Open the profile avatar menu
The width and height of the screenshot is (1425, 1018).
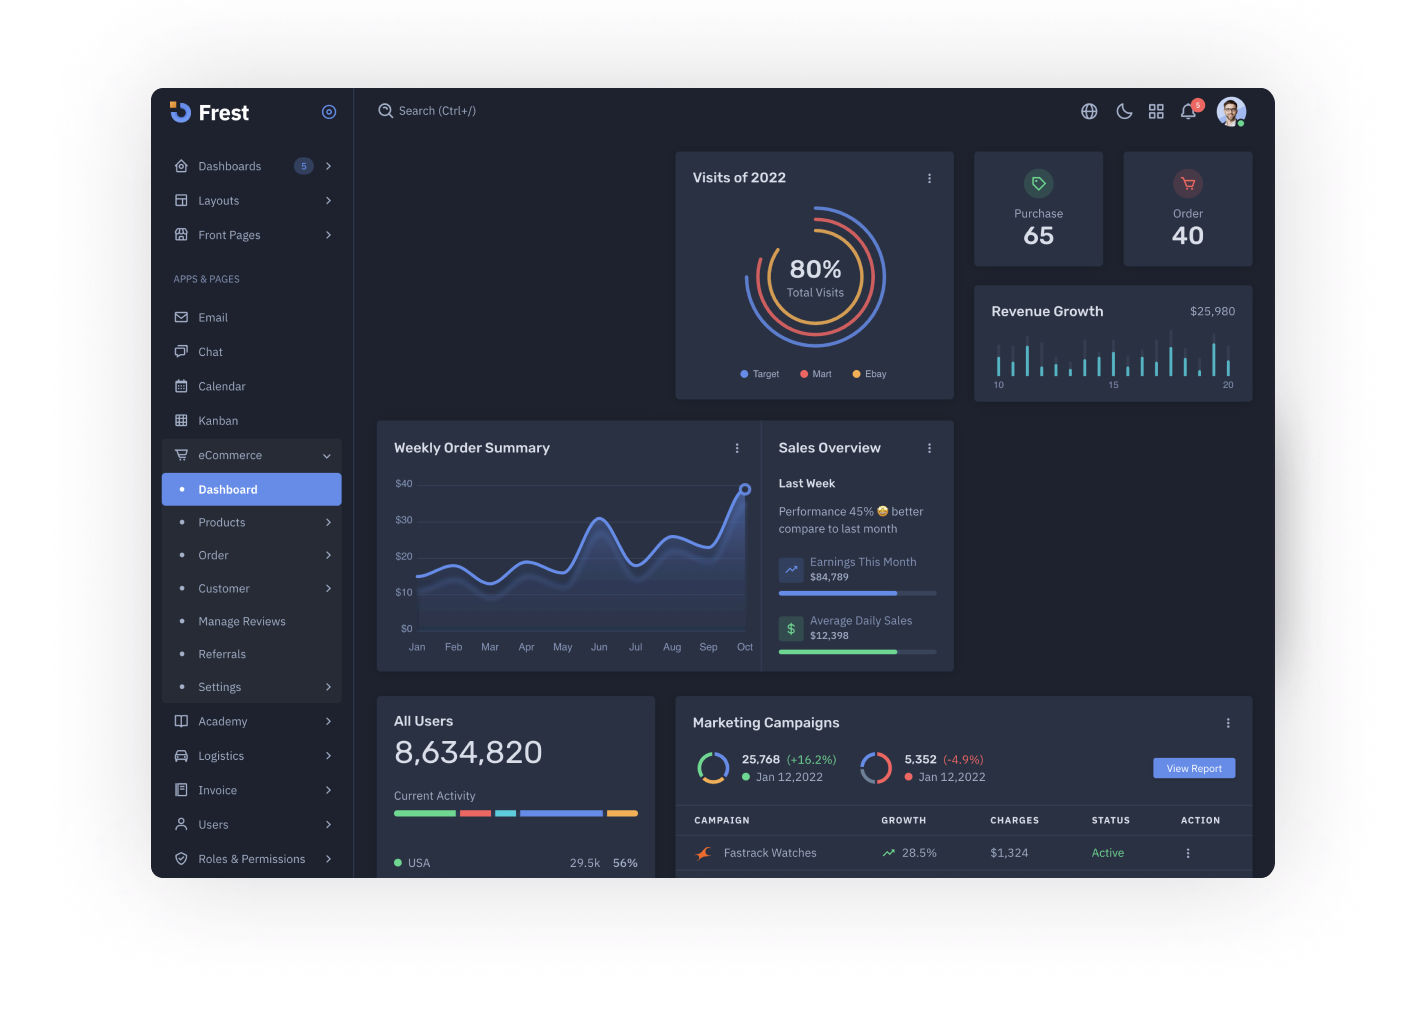coord(1231,111)
